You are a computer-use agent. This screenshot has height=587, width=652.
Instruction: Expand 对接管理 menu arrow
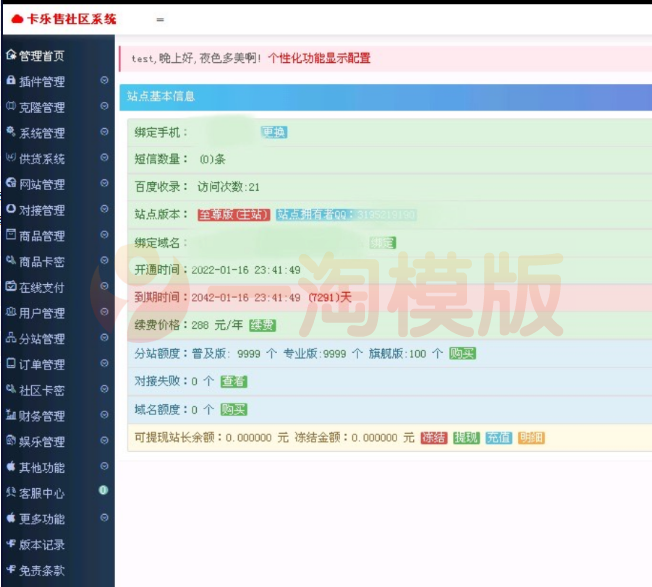click(104, 209)
